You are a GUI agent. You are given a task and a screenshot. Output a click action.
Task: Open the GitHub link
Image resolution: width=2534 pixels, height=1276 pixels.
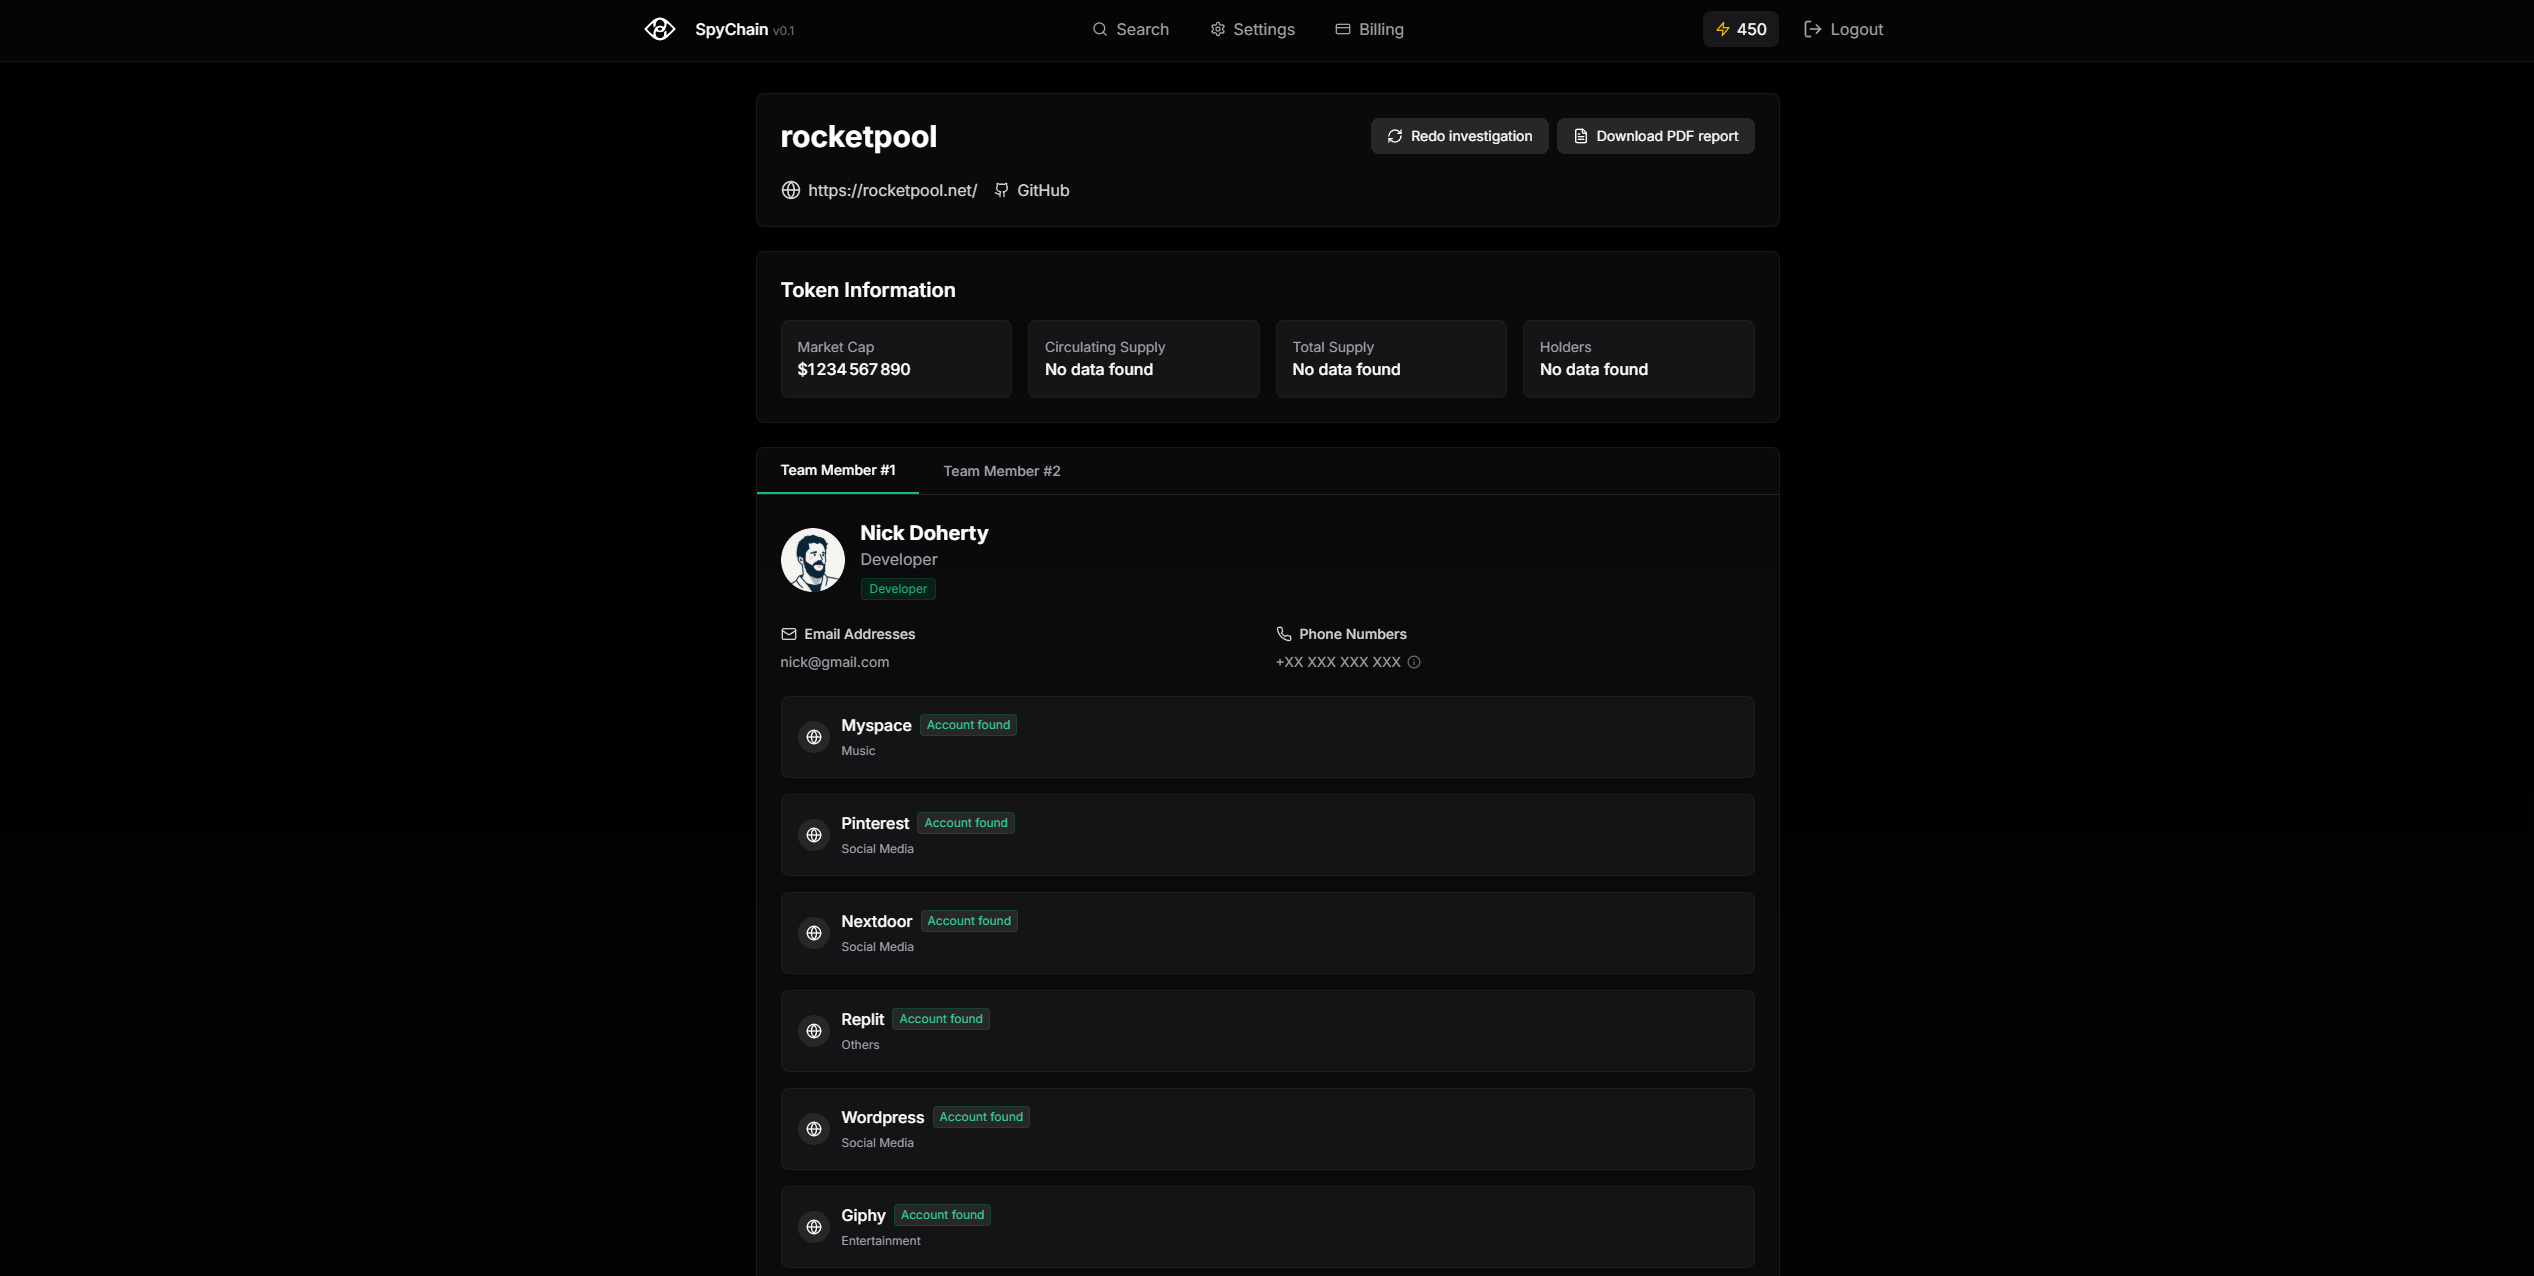[1042, 190]
